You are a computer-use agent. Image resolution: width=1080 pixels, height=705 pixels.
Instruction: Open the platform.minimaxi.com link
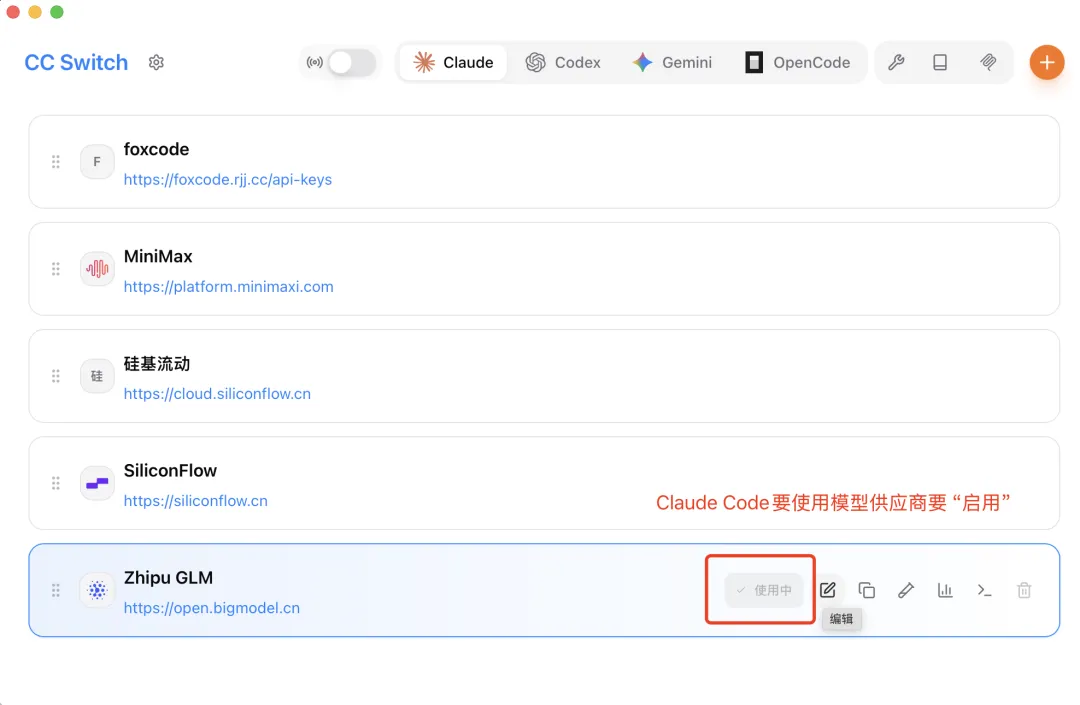228,287
